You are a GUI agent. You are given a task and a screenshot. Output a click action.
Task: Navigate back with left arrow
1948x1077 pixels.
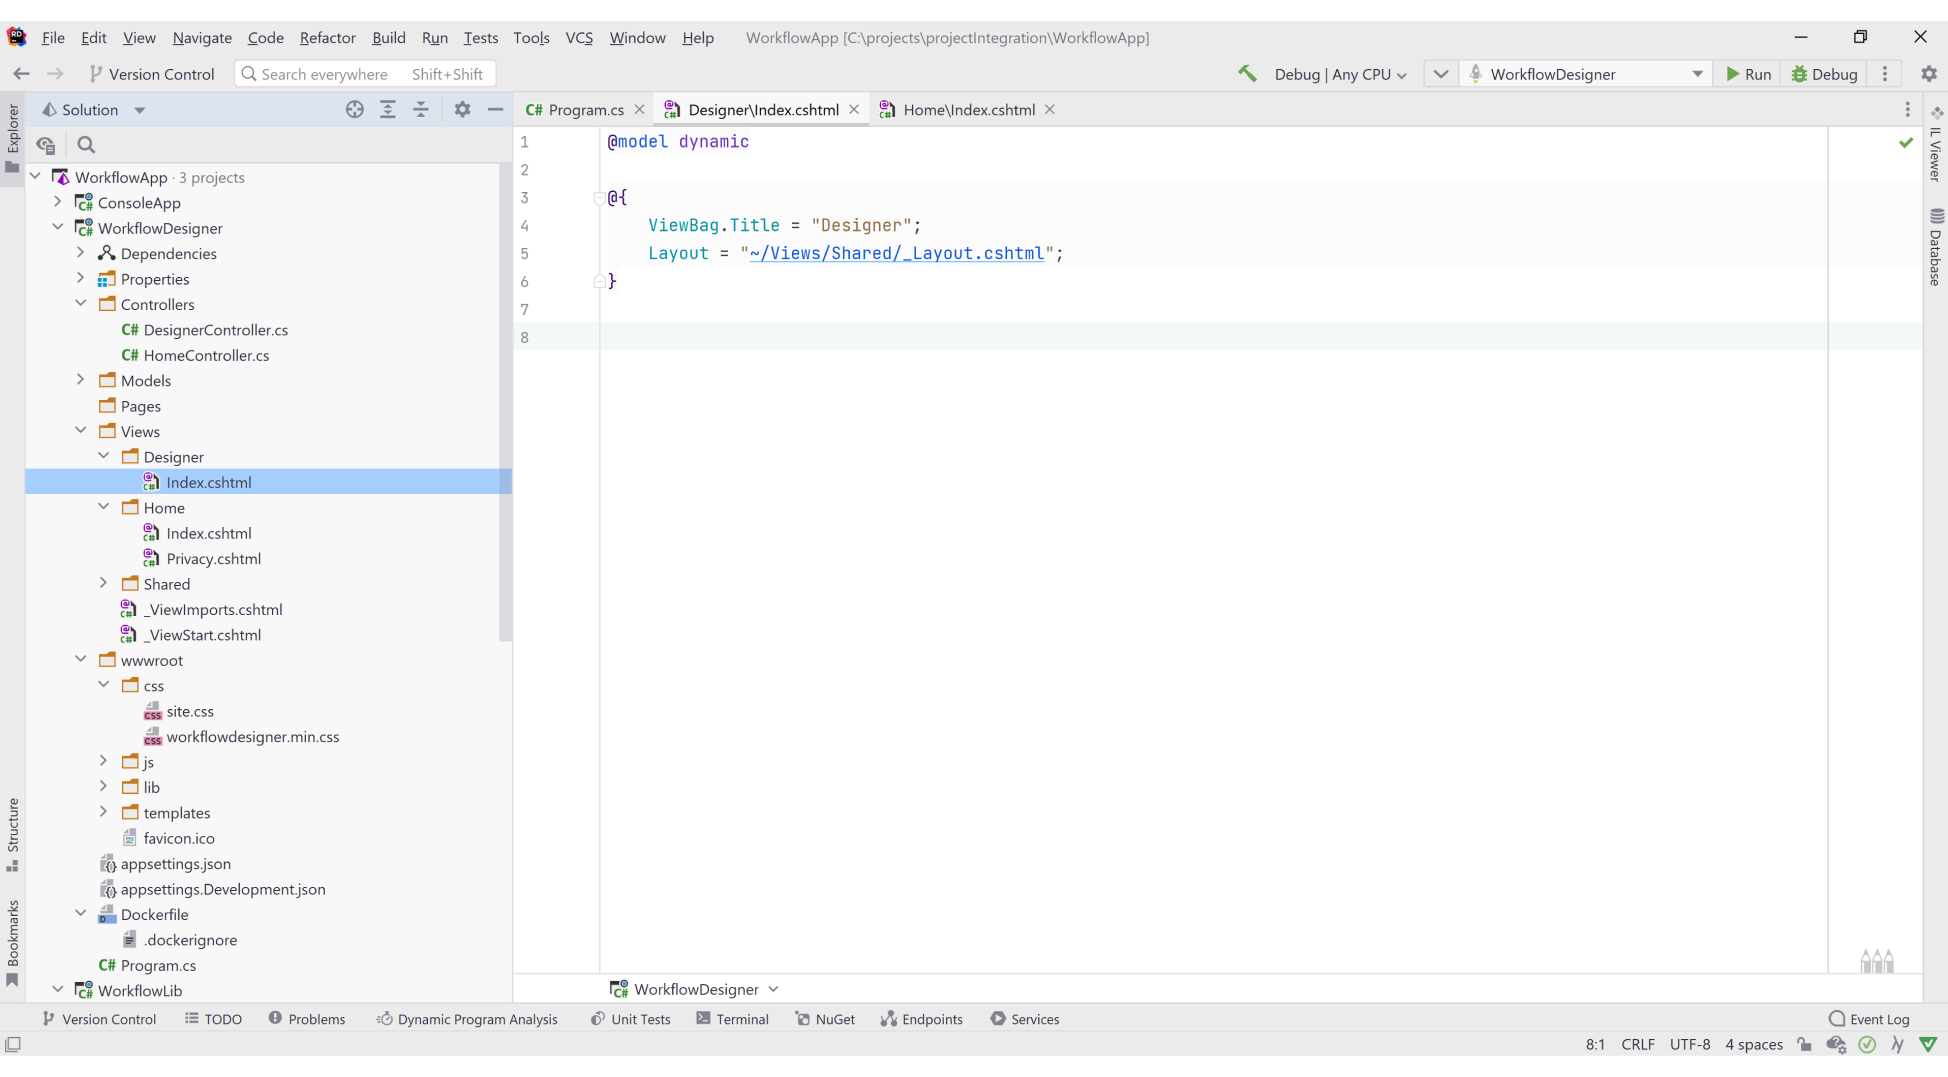click(x=21, y=74)
